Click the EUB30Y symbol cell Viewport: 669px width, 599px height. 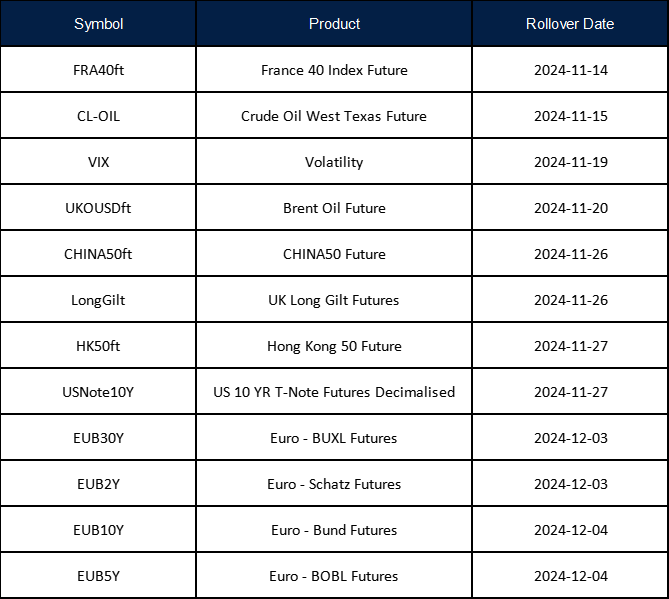coord(98,438)
